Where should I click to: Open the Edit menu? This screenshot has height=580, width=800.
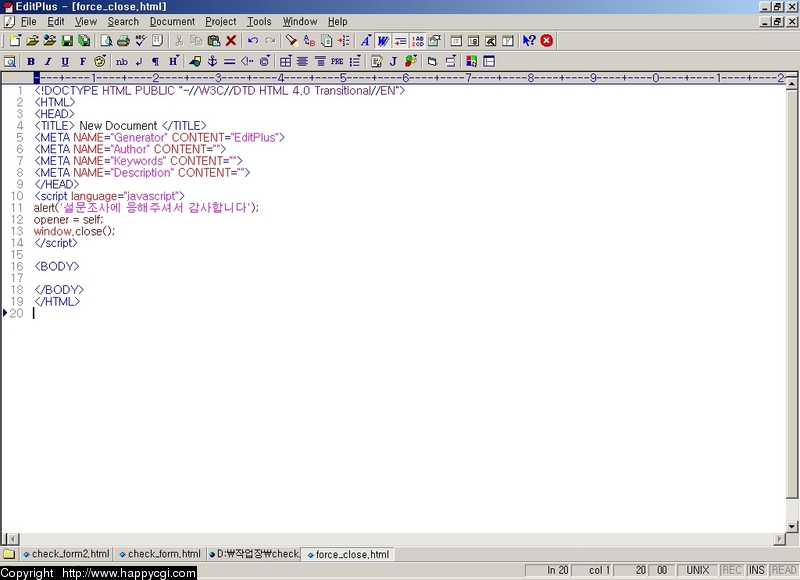pos(56,21)
